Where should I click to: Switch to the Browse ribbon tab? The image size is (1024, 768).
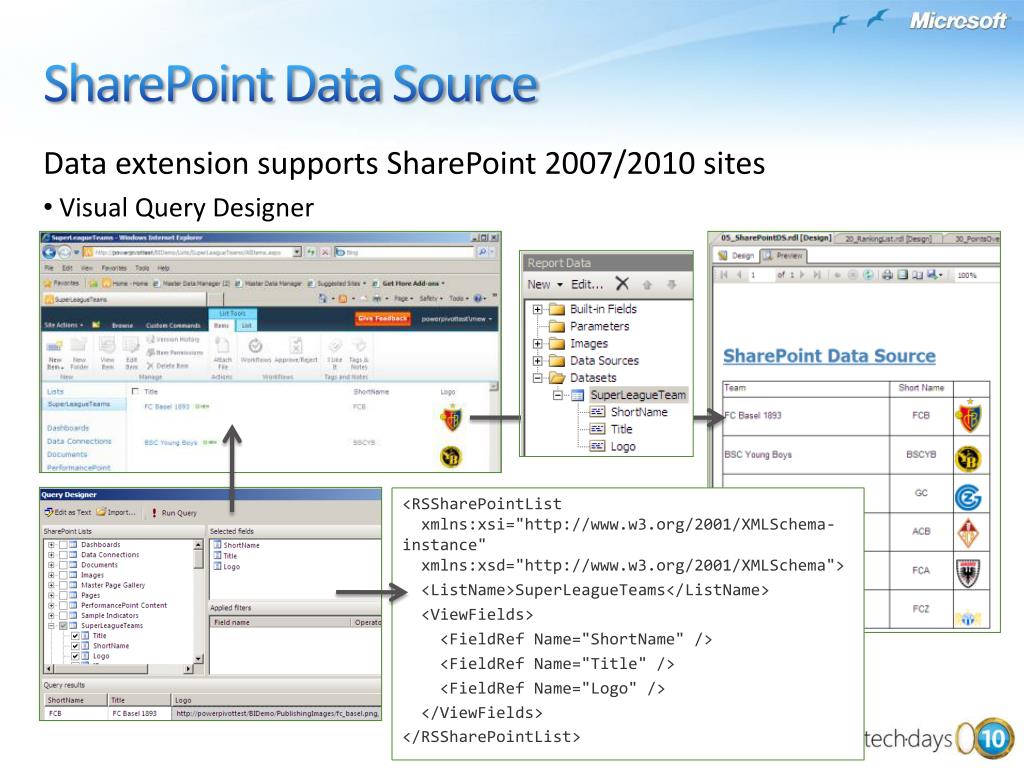click(122, 325)
